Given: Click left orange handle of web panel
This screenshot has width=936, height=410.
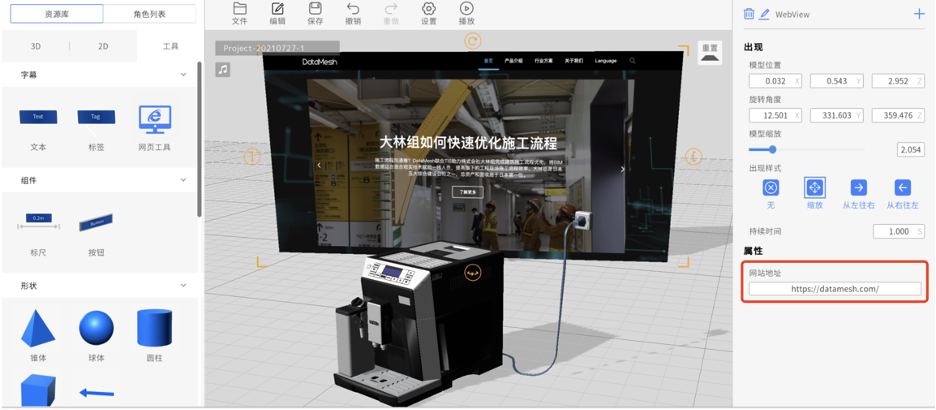Looking at the screenshot, I should [x=253, y=157].
